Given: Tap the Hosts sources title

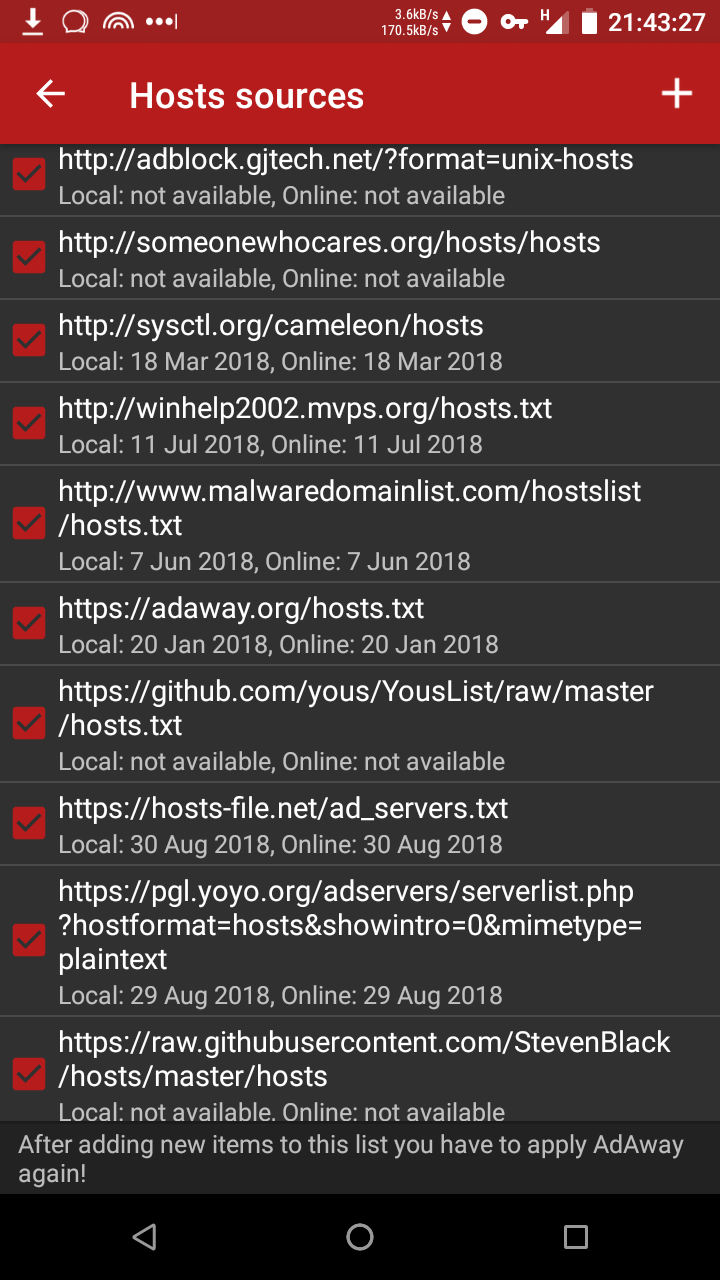Looking at the screenshot, I should [x=247, y=96].
